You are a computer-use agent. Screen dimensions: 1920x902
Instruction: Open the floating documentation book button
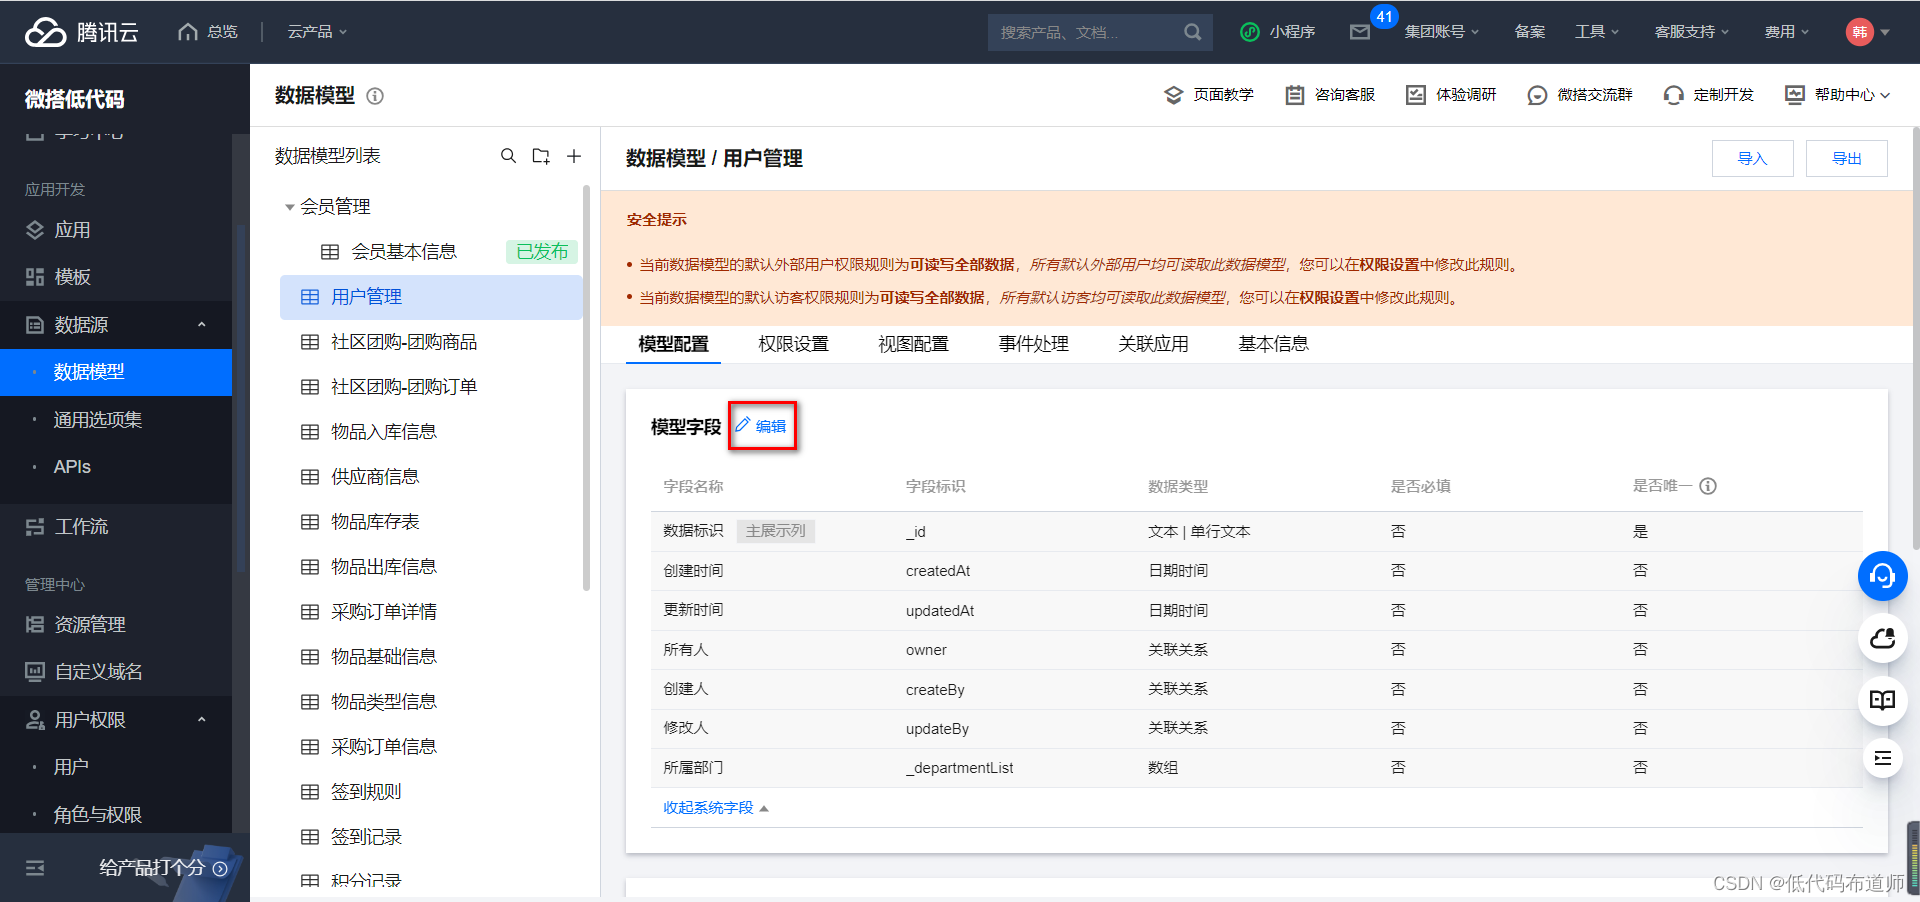click(1883, 699)
